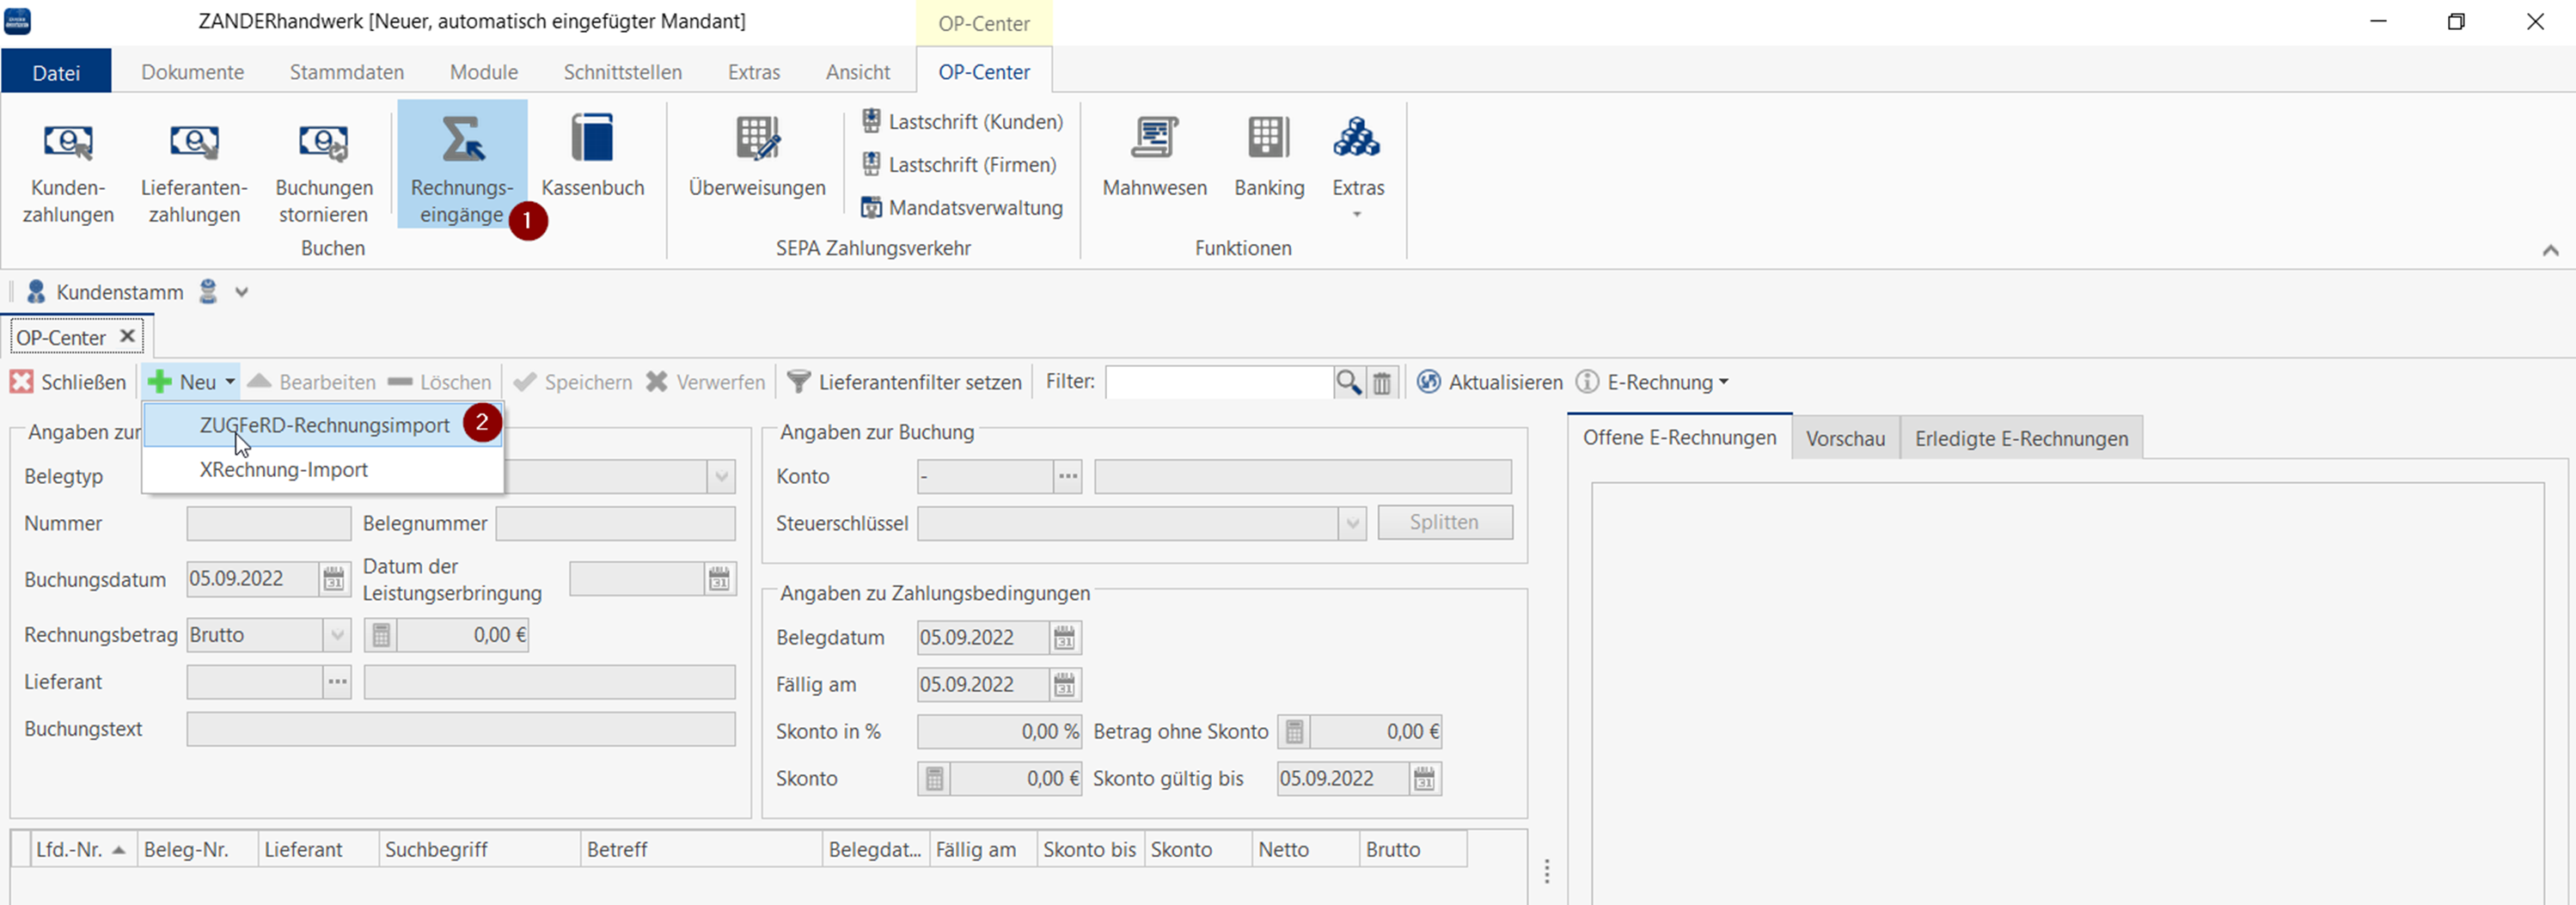Click Konto lookup ellipsis button
2576x905 pixels.
(1068, 477)
